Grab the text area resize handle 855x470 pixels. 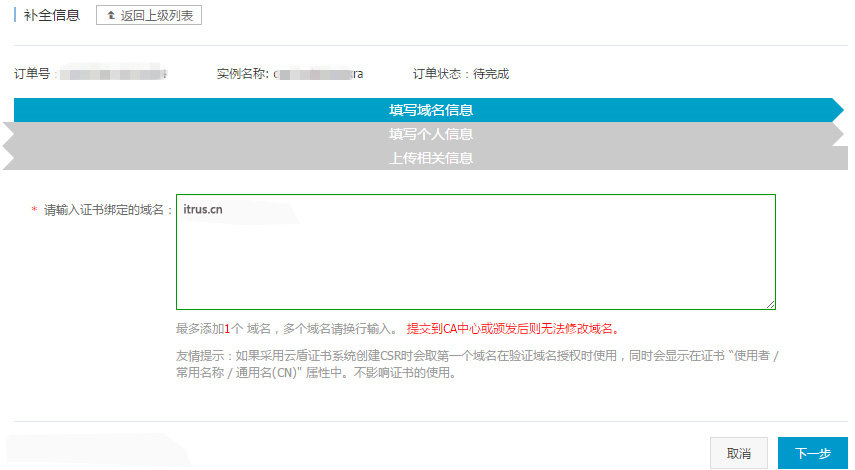point(770,304)
